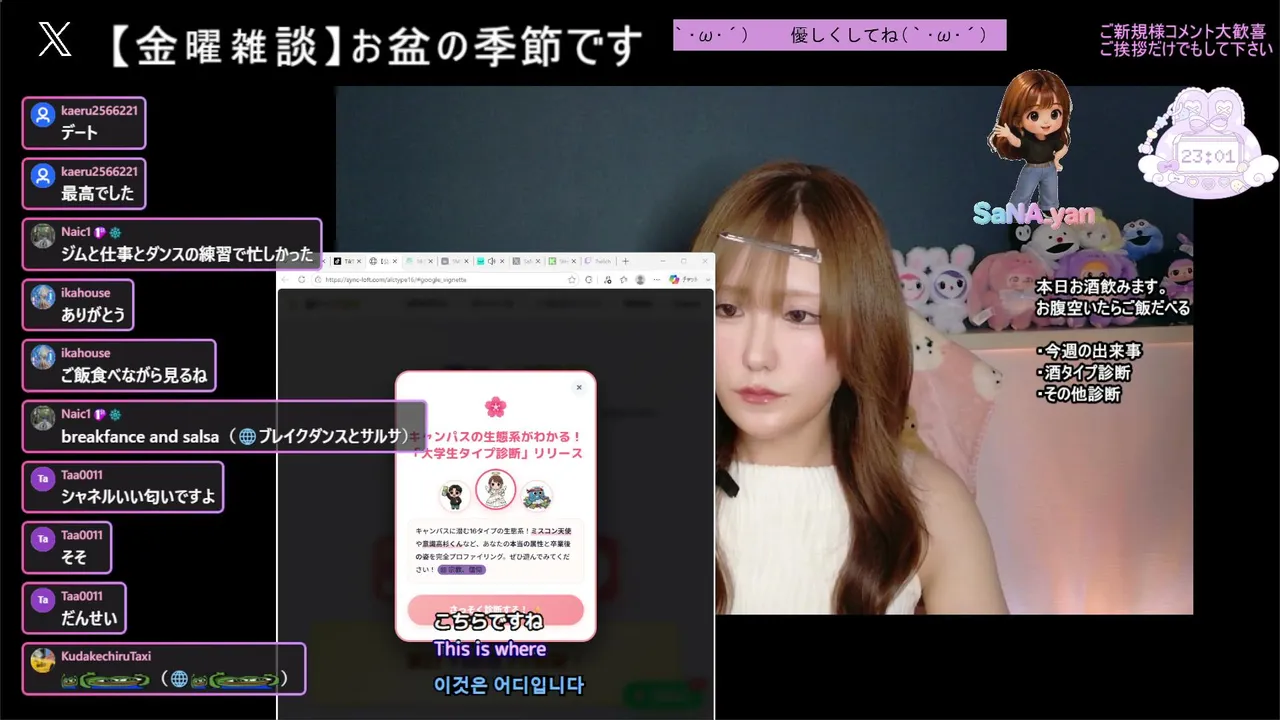This screenshot has width=1280, height=720.
Task: Select the blue creature character avatar
Action: [x=537, y=495]
